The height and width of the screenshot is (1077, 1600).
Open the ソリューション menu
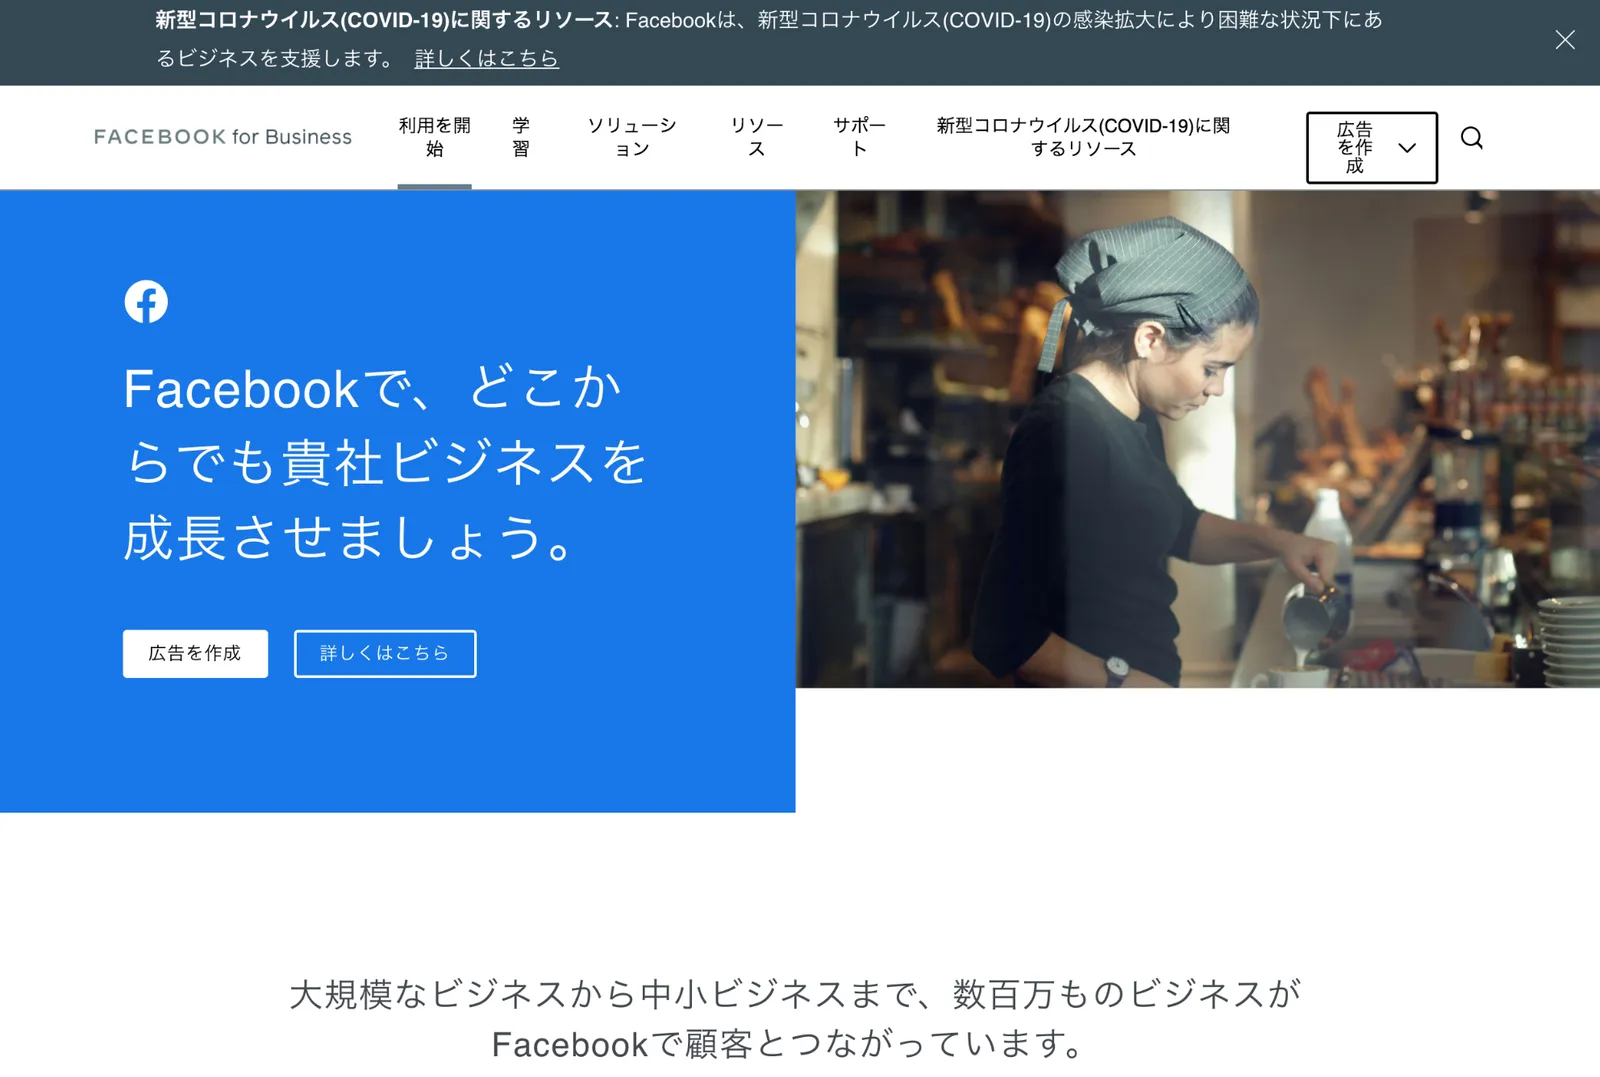pyautogui.click(x=632, y=137)
